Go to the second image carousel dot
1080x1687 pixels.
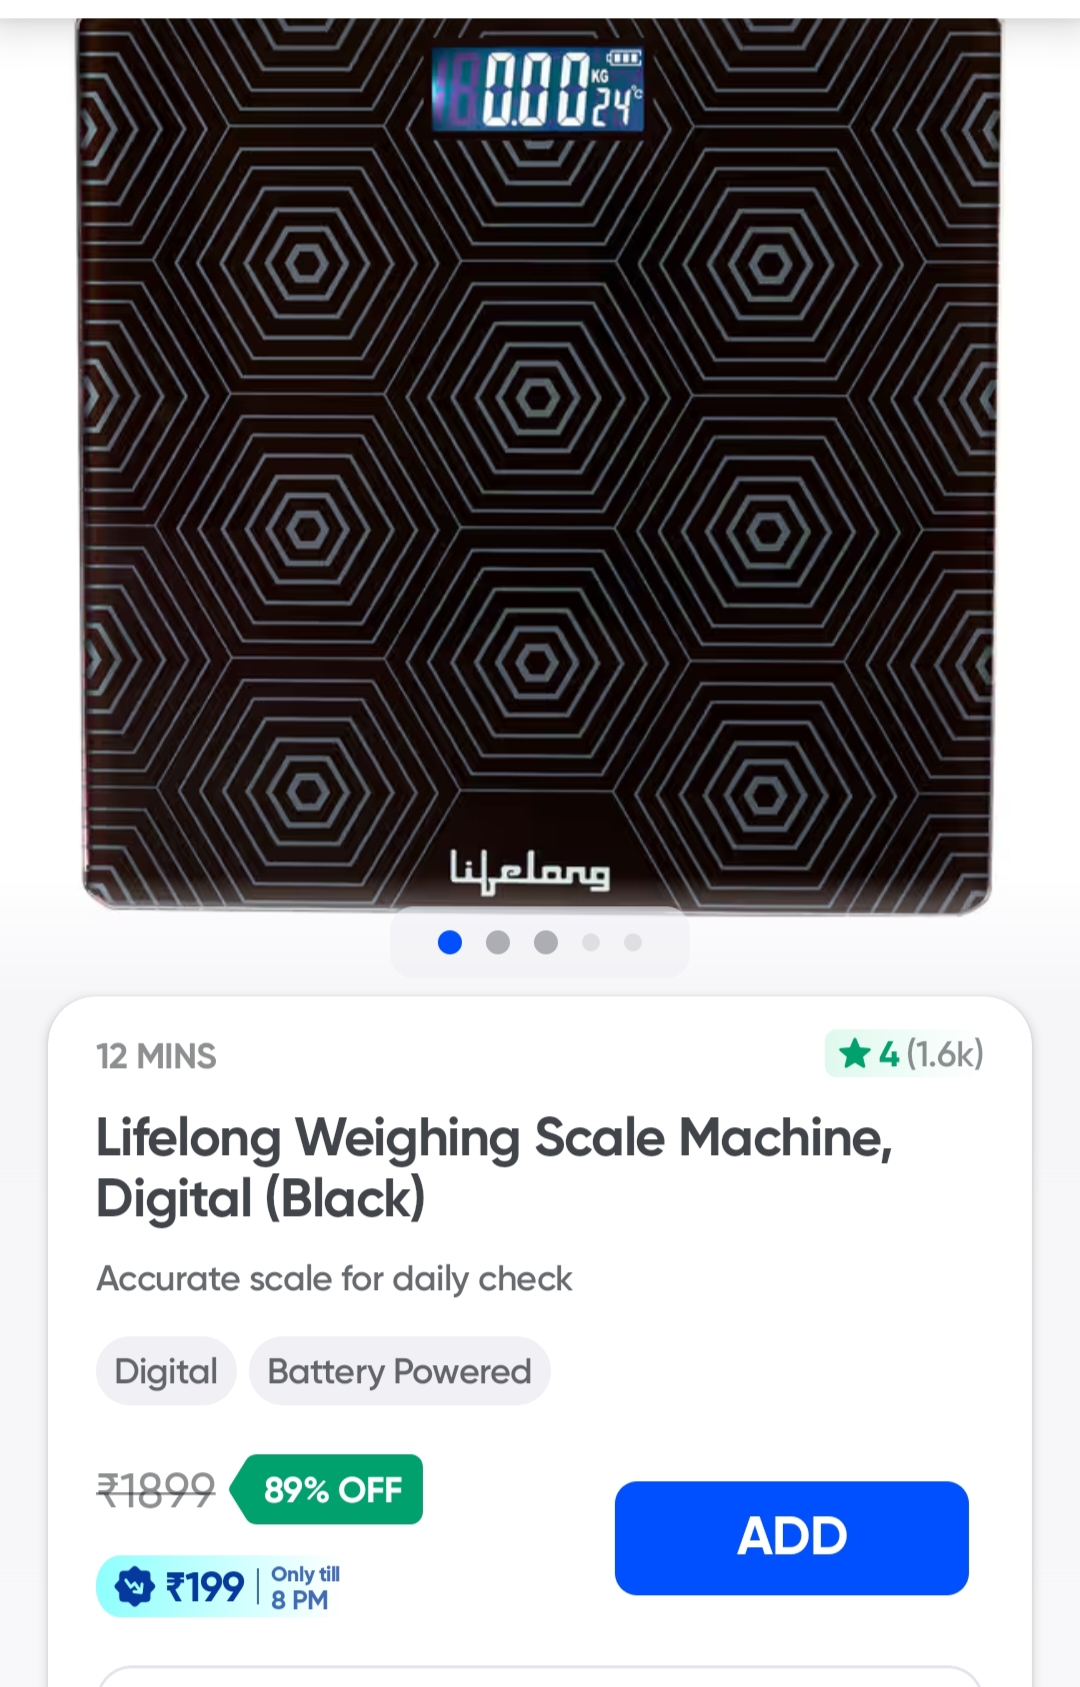pos(497,942)
